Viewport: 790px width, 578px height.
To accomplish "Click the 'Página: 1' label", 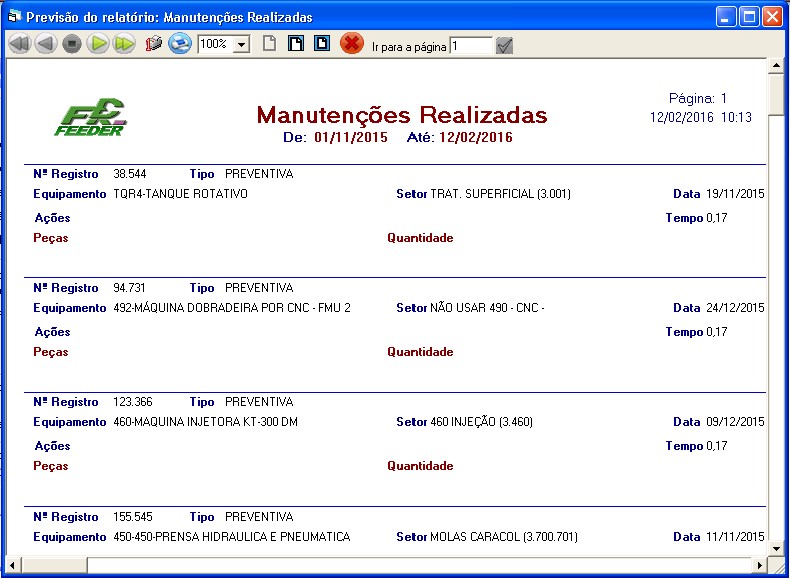I will [698, 98].
